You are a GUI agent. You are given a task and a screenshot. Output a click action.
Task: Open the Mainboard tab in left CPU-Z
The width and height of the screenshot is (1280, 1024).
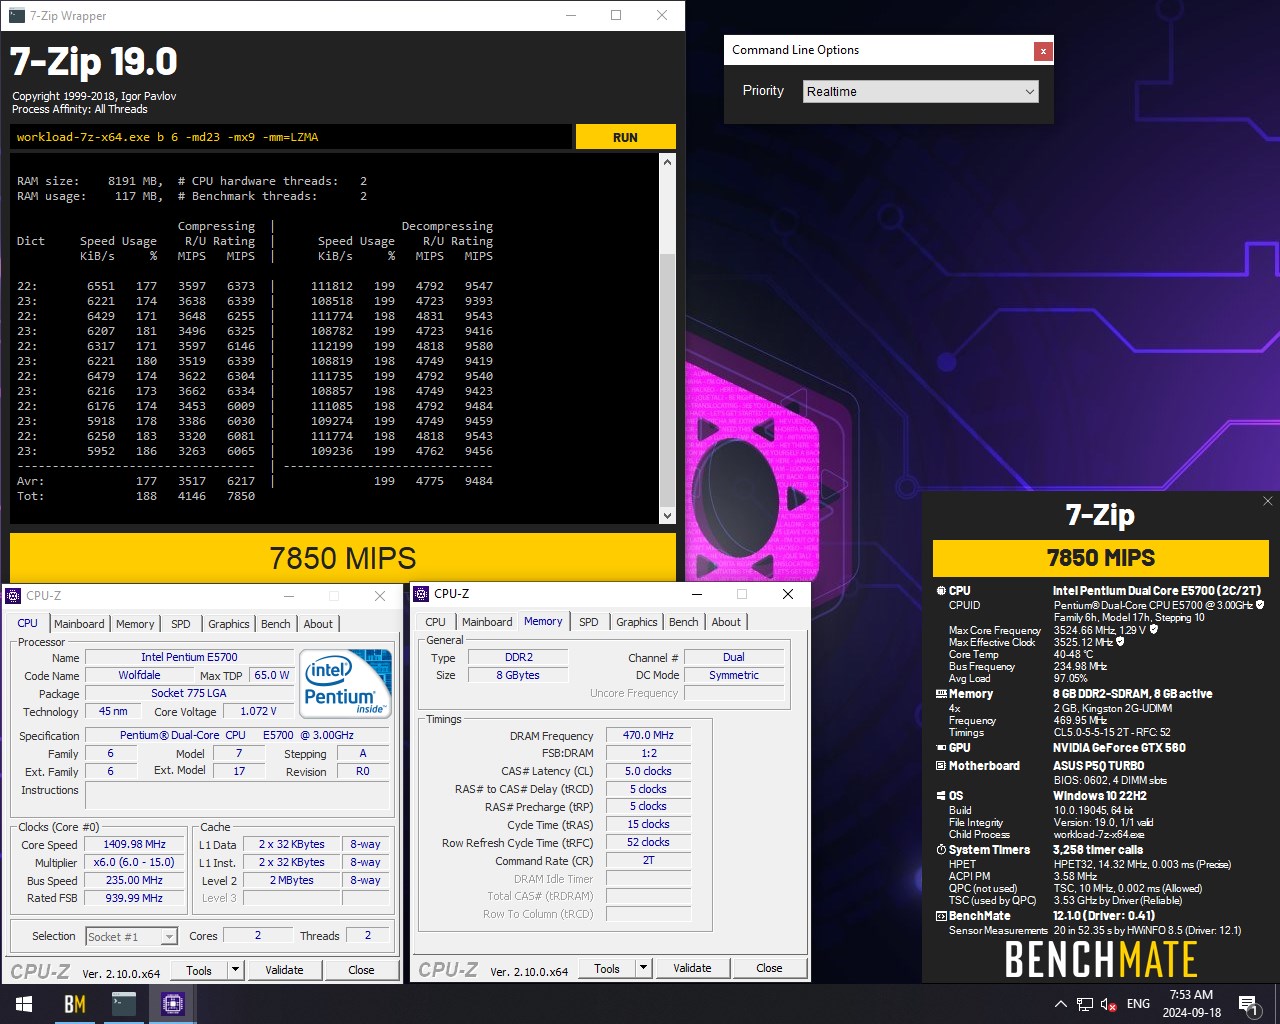[x=79, y=623]
